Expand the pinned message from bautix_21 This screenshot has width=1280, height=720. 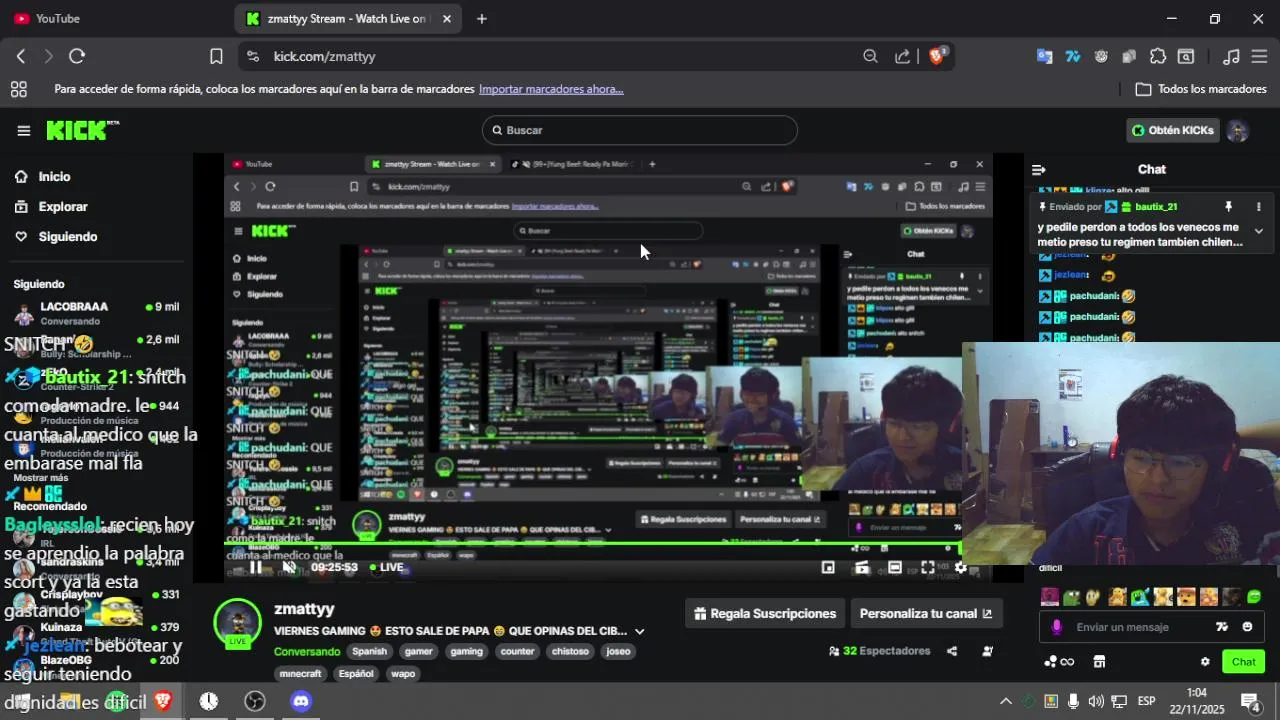1258,231
